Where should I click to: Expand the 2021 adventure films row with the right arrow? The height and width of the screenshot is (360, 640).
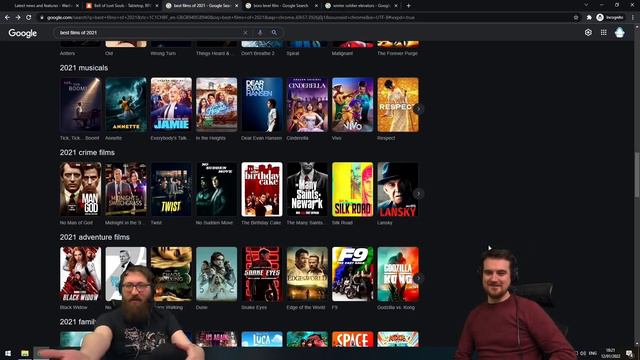(x=418, y=278)
